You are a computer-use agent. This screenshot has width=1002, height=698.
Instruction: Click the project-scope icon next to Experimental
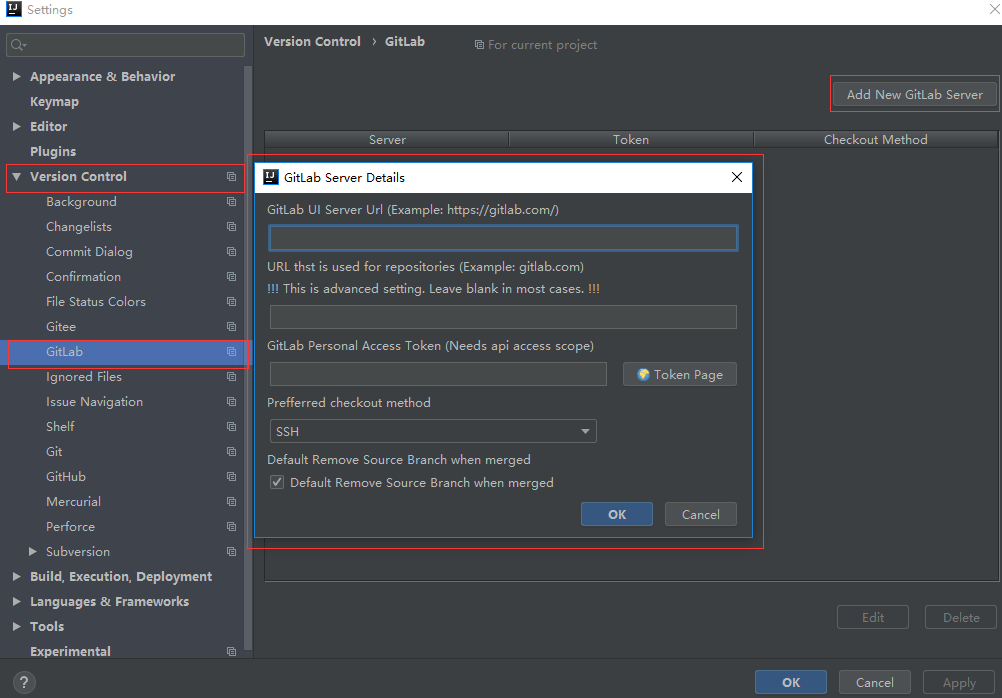click(x=231, y=651)
